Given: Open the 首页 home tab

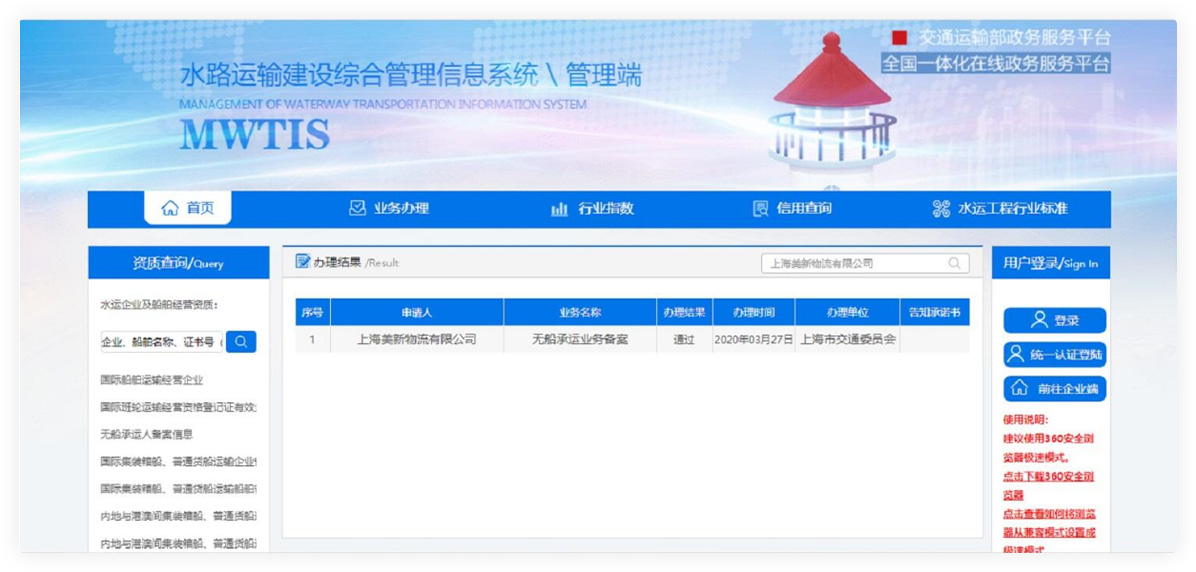Looking at the screenshot, I should pos(189,208).
